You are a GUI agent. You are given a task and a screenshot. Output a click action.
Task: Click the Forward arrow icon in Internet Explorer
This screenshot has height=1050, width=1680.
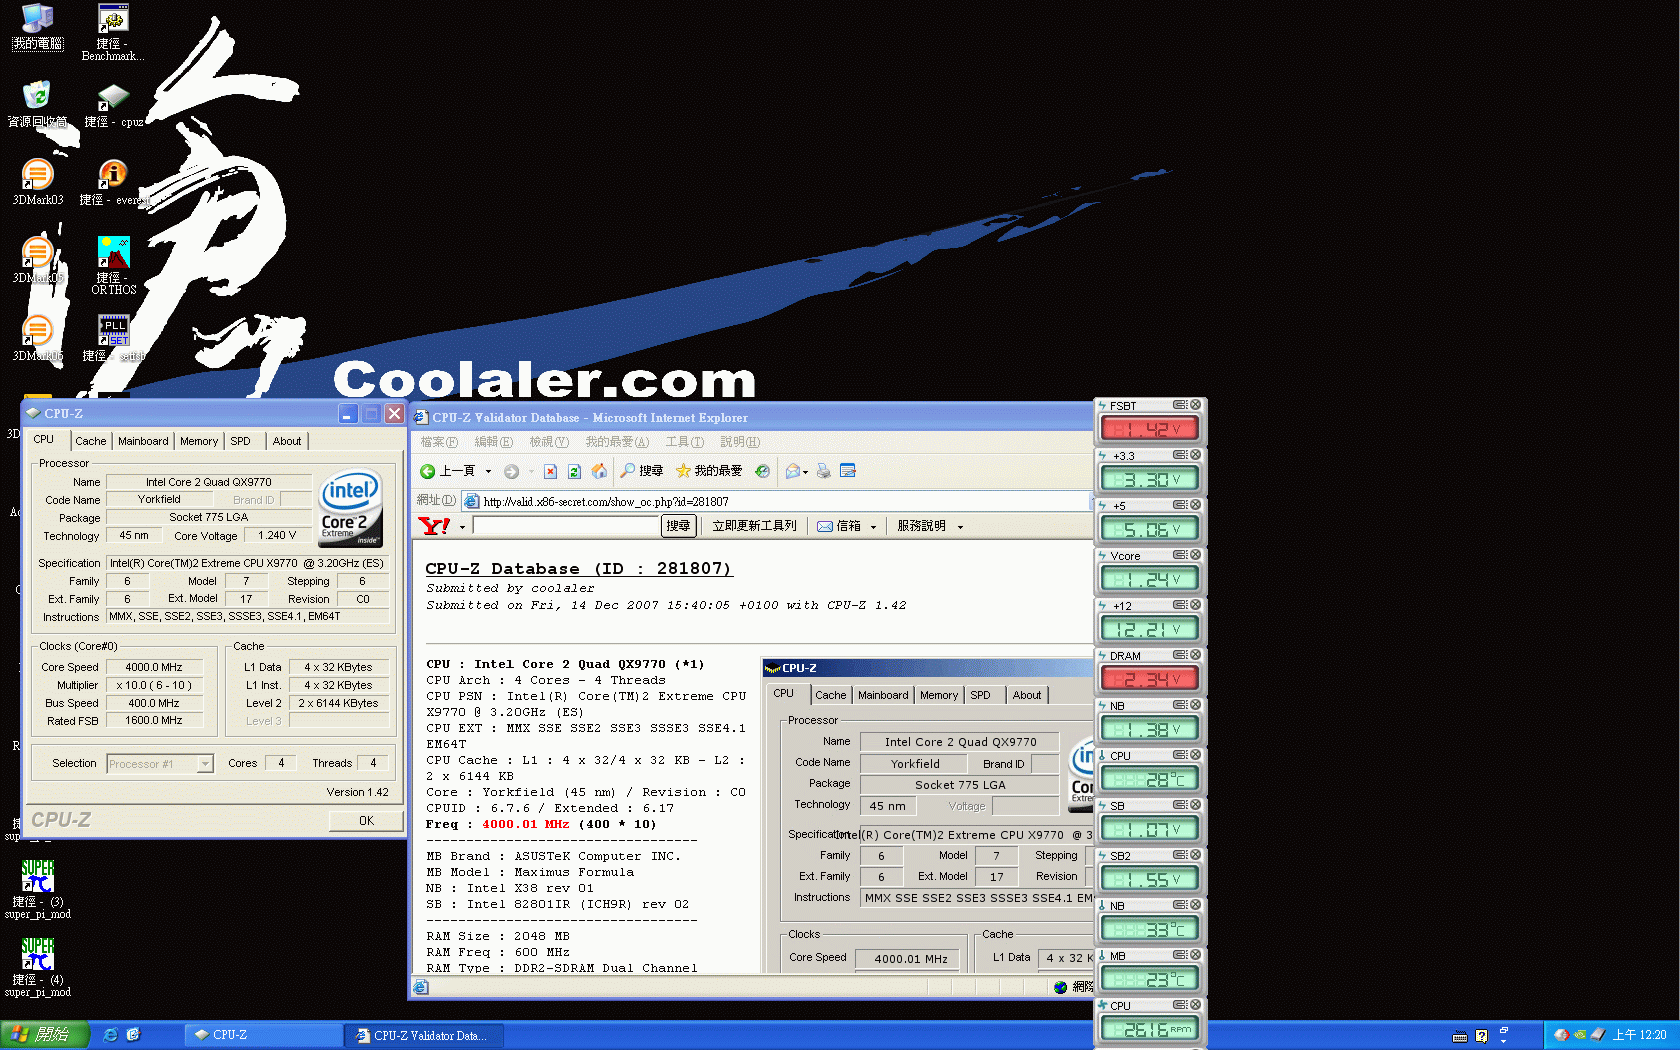(x=511, y=471)
